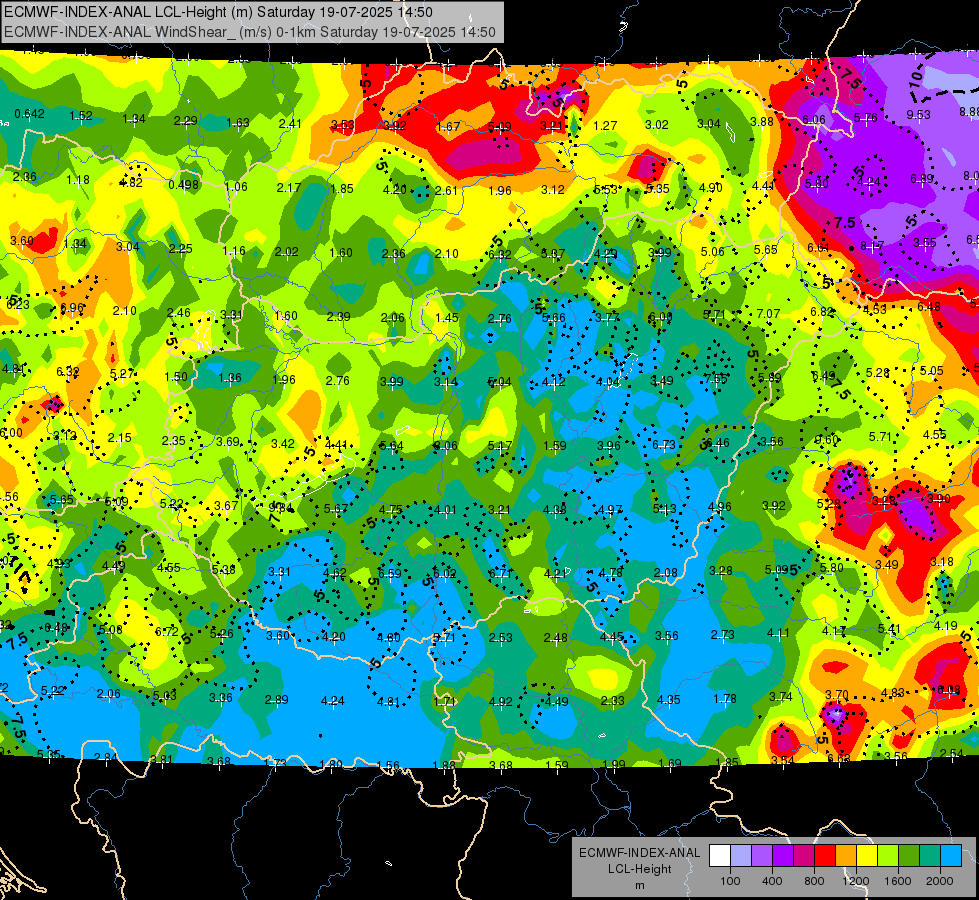Click the wind shear value 9.53
The image size is (979, 900).
(918, 115)
